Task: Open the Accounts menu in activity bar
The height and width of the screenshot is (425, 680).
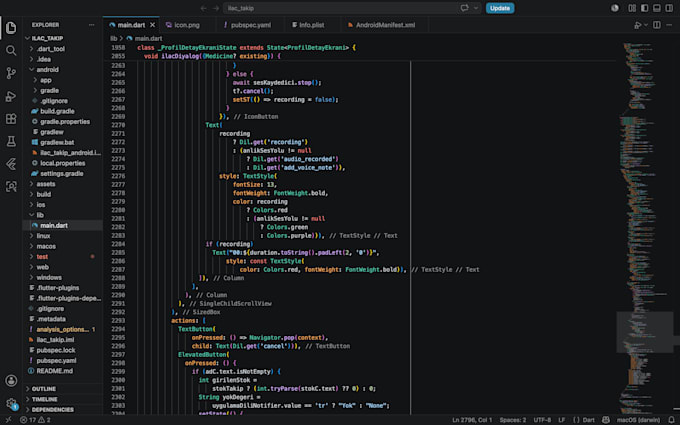Action: pos(11,380)
